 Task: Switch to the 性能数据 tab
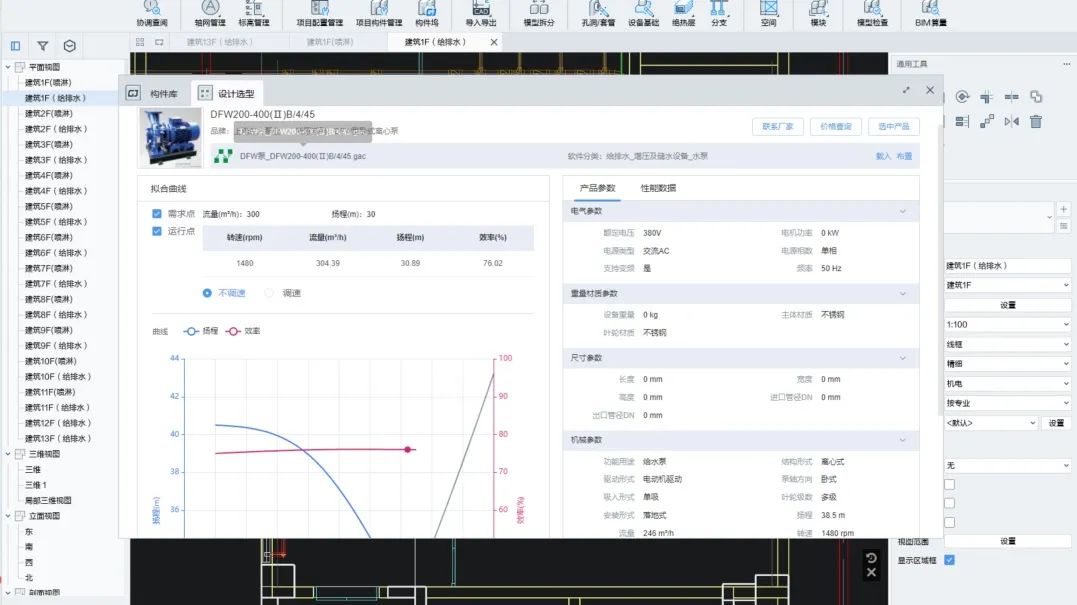(x=658, y=188)
